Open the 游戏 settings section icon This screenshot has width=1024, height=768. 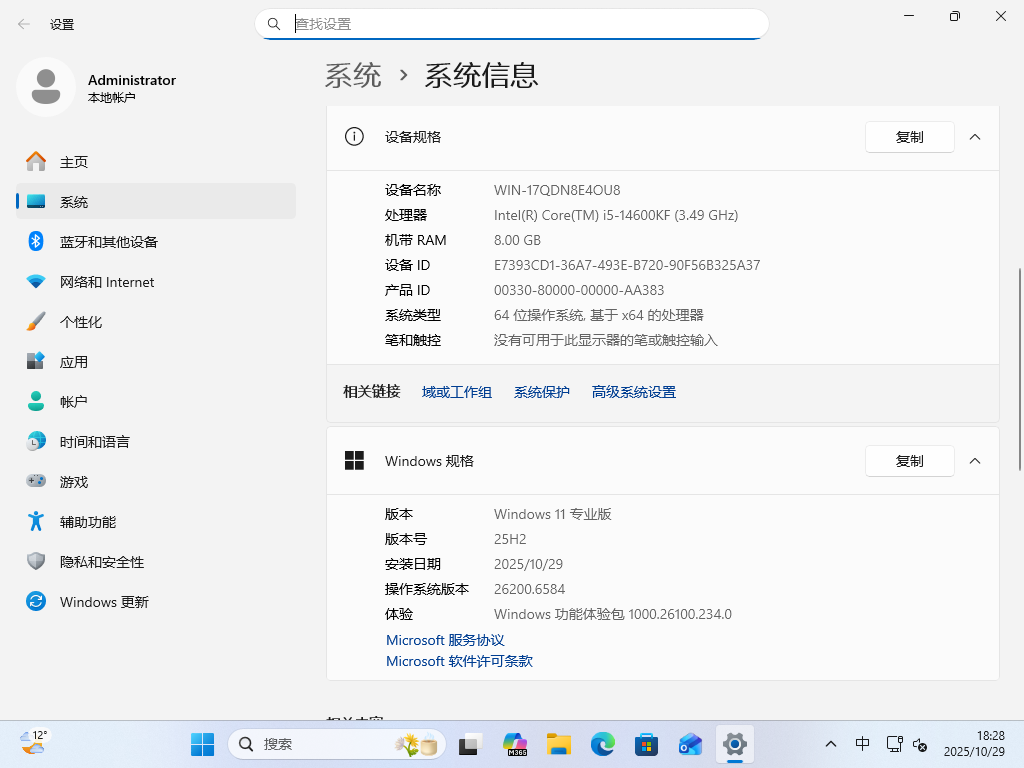point(35,481)
